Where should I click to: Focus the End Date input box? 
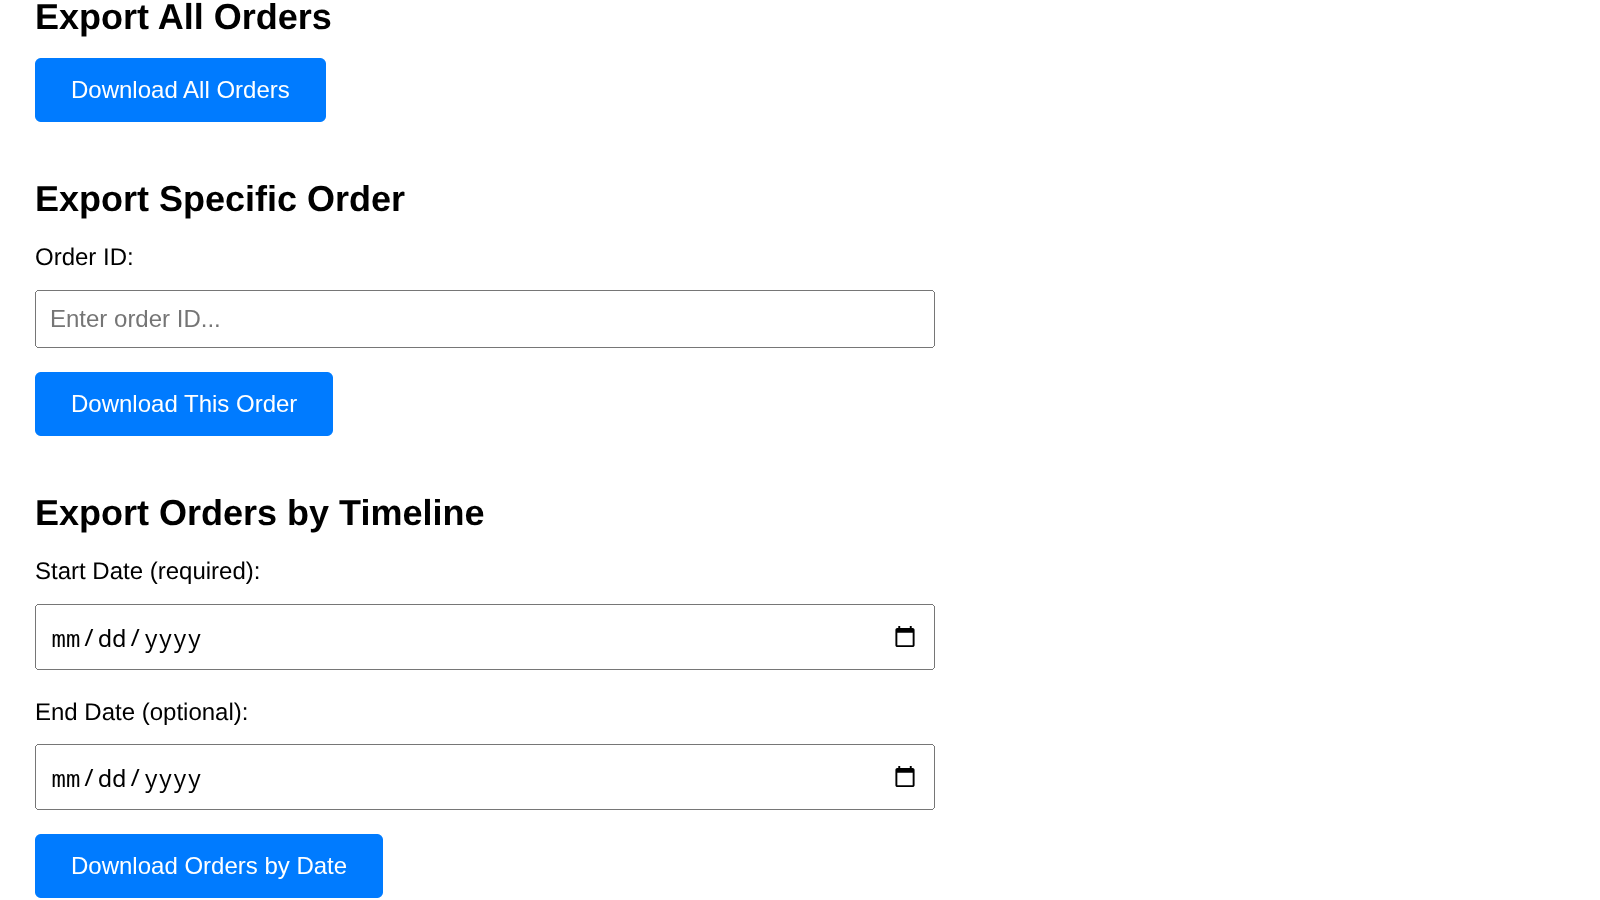(x=500, y=777)
